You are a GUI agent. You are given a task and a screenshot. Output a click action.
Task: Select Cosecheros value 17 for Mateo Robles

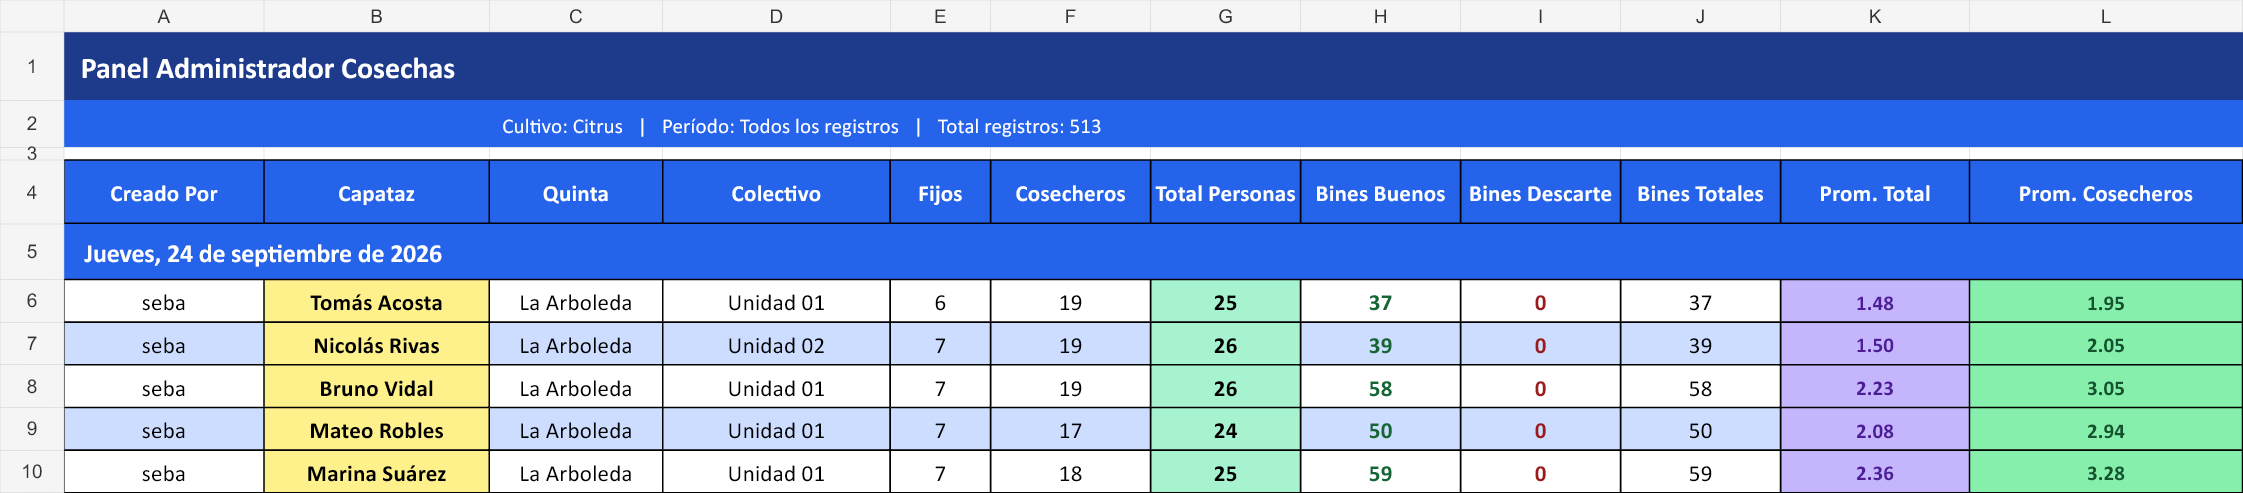pyautogui.click(x=1071, y=430)
